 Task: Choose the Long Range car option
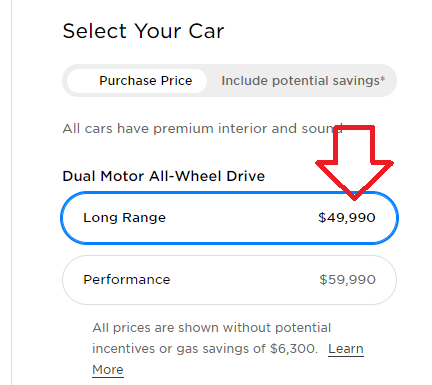tap(229, 218)
